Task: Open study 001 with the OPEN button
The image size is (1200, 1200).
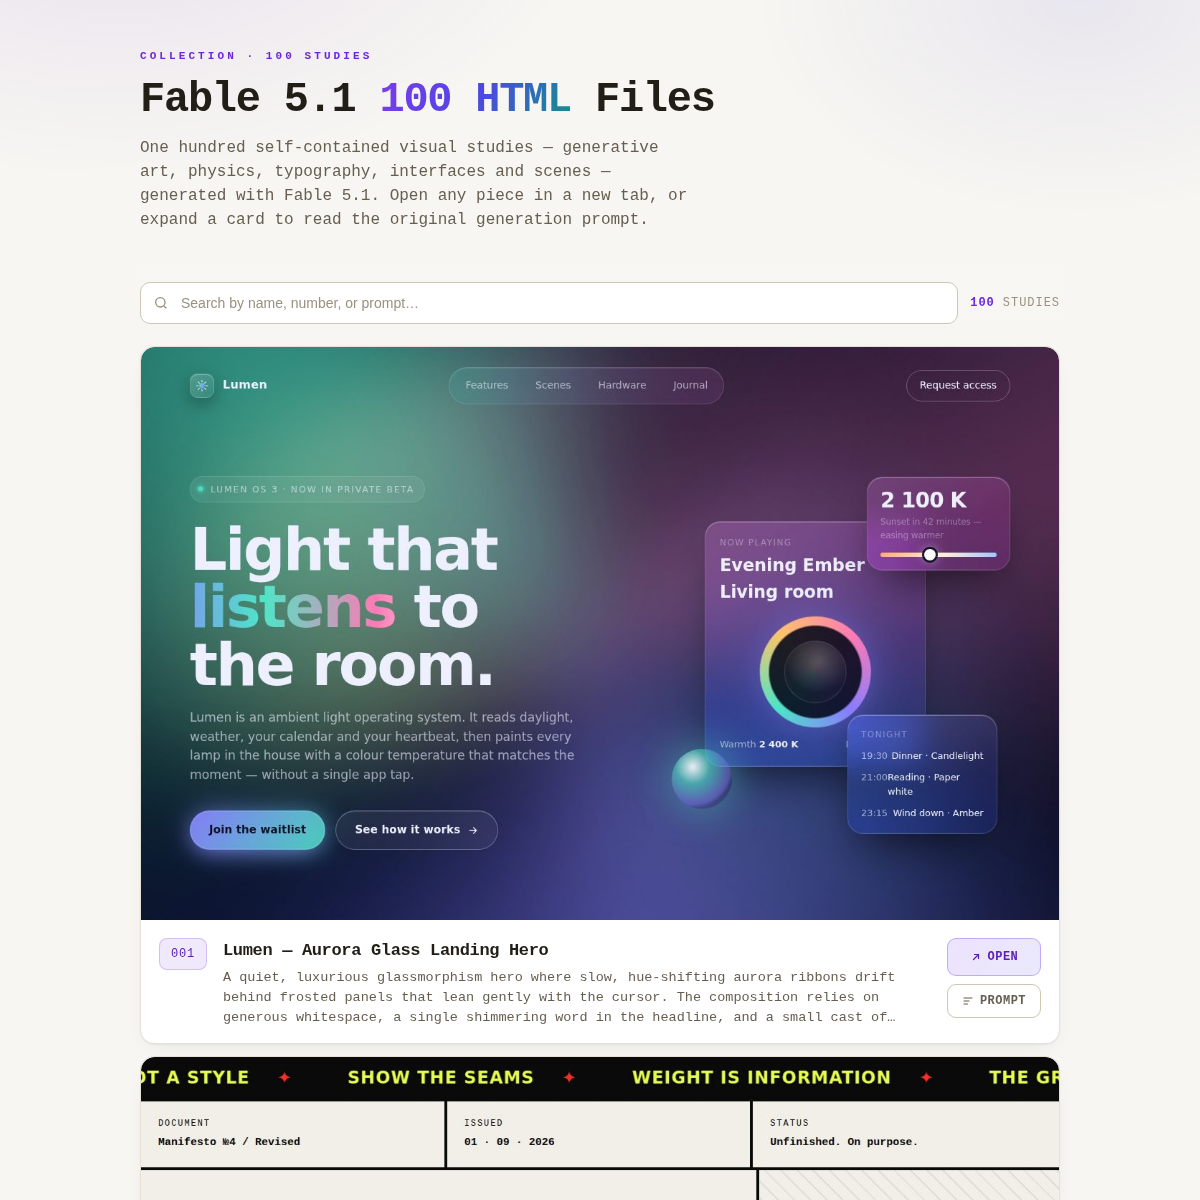Action: tap(994, 957)
